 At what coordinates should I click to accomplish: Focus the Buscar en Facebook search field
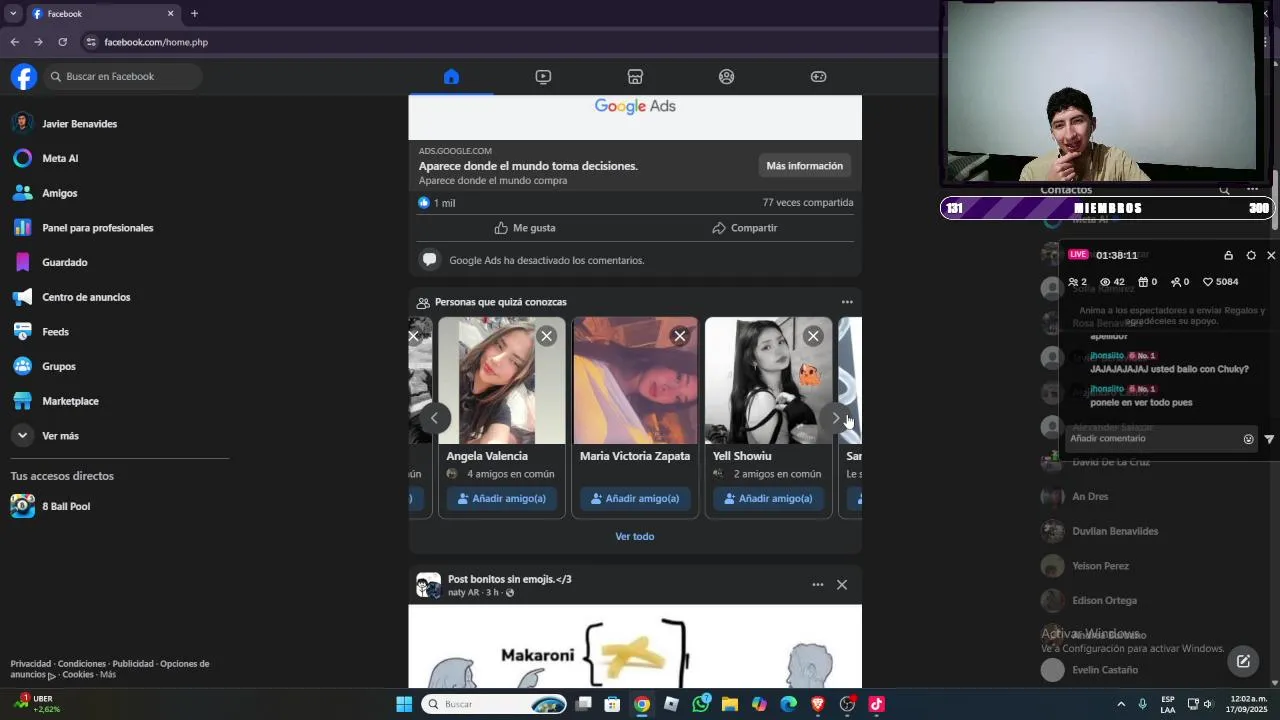coord(123,77)
